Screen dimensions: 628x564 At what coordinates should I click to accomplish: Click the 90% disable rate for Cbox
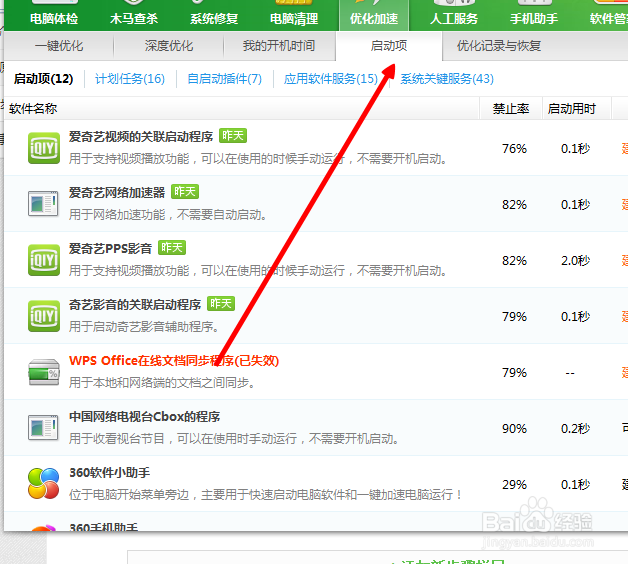point(514,429)
